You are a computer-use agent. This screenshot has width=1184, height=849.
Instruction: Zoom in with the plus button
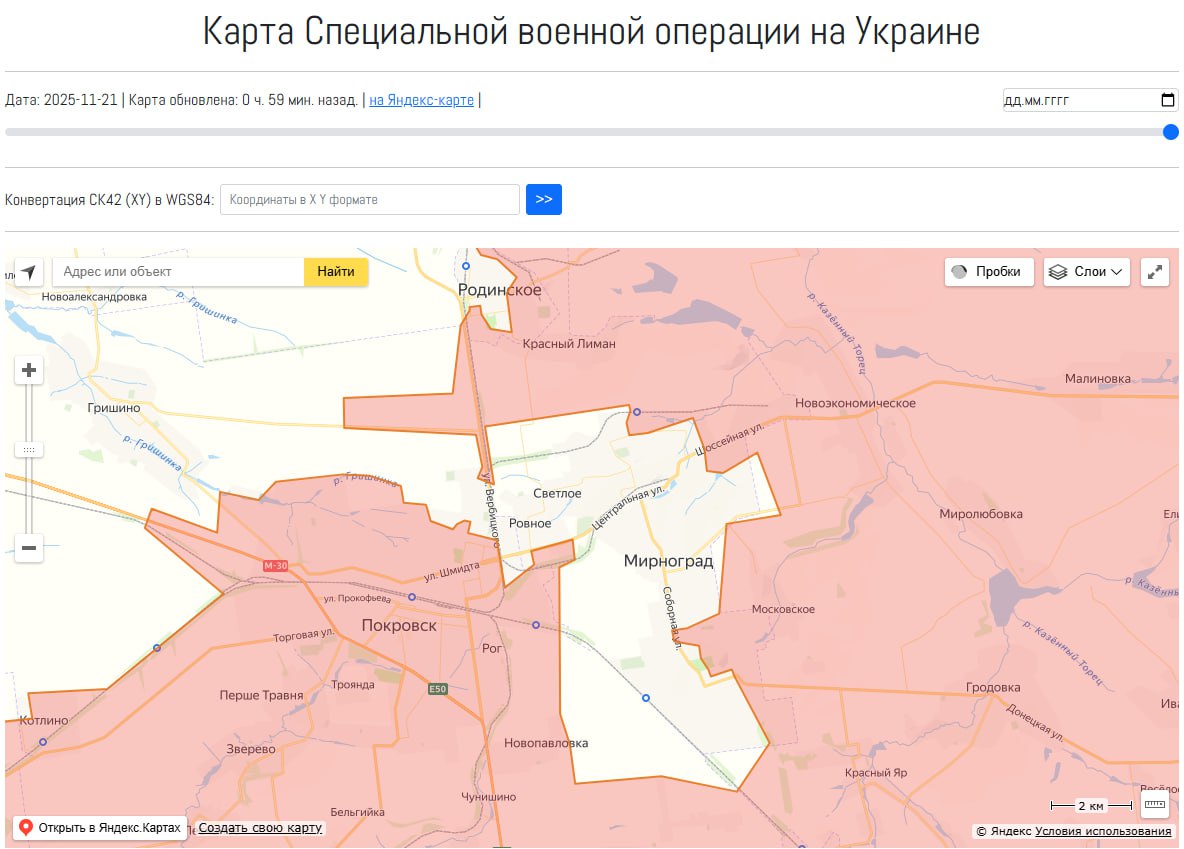coord(29,371)
